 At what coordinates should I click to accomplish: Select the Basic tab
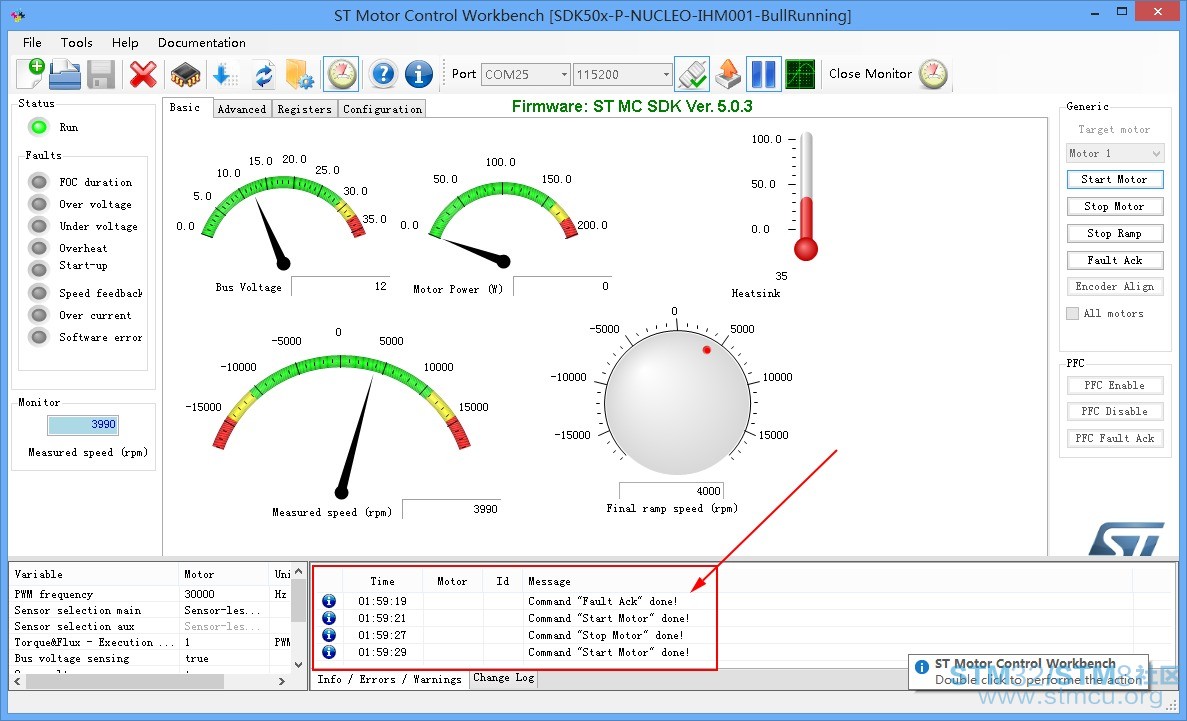point(185,108)
